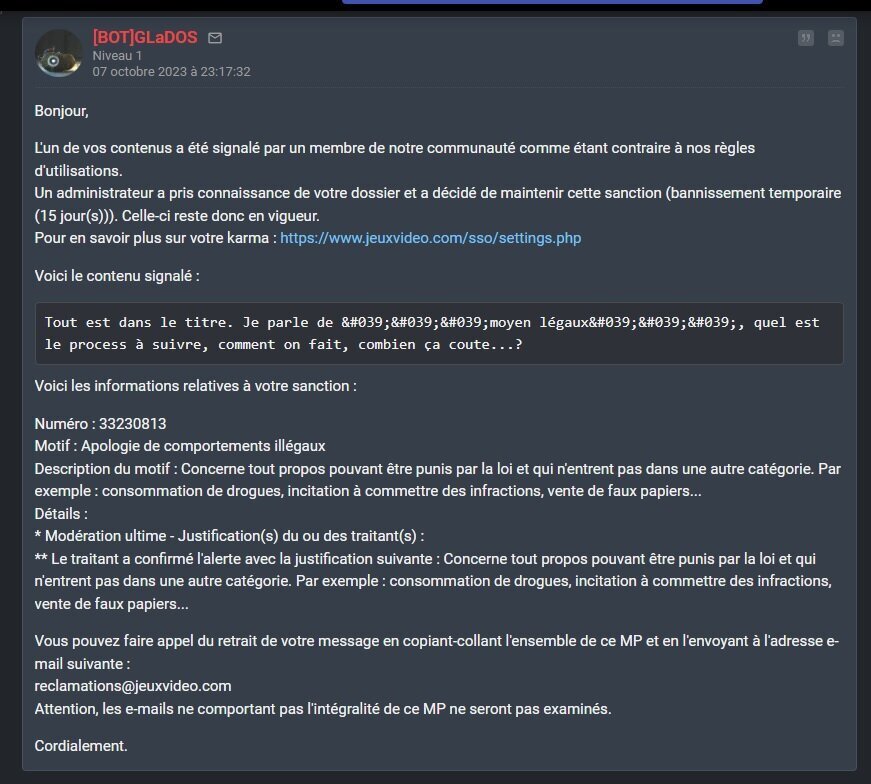Click the Détails : label
Image resolution: width=871 pixels, height=784 pixels.
click(x=61, y=514)
